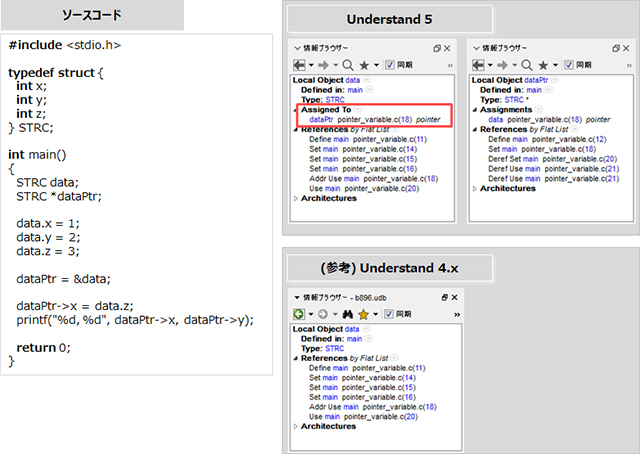Click forward arrow in Understand 5 data panel

pyautogui.click(x=324, y=65)
